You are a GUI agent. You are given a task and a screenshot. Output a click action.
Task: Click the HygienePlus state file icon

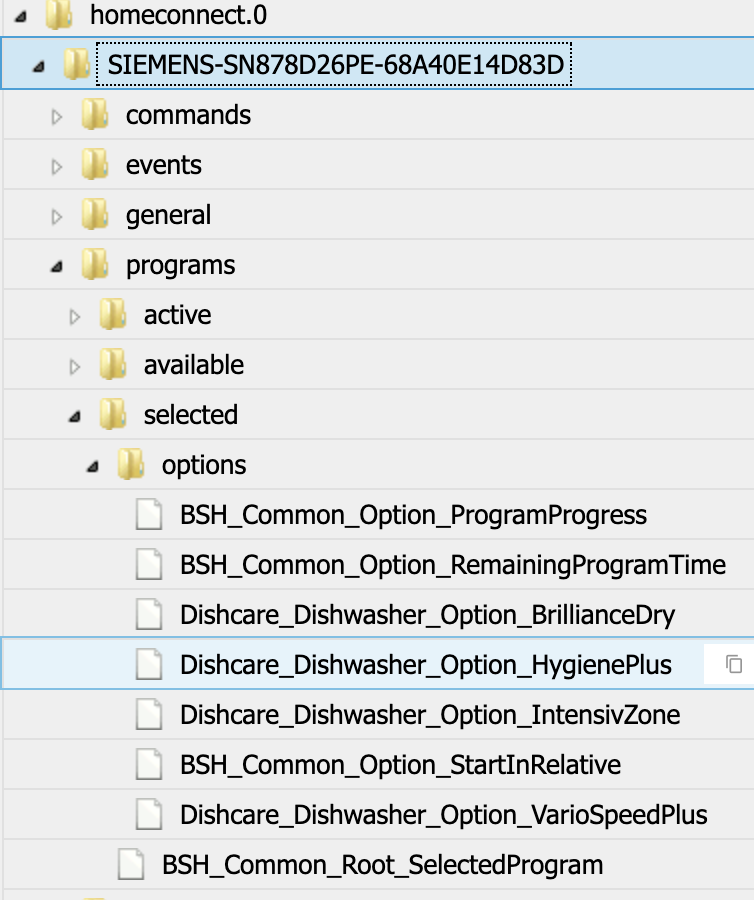point(149,664)
